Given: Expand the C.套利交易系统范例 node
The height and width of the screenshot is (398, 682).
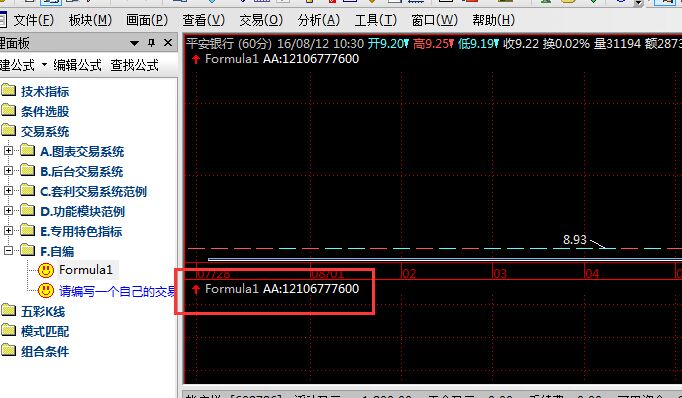Looking at the screenshot, I should coord(8,191).
